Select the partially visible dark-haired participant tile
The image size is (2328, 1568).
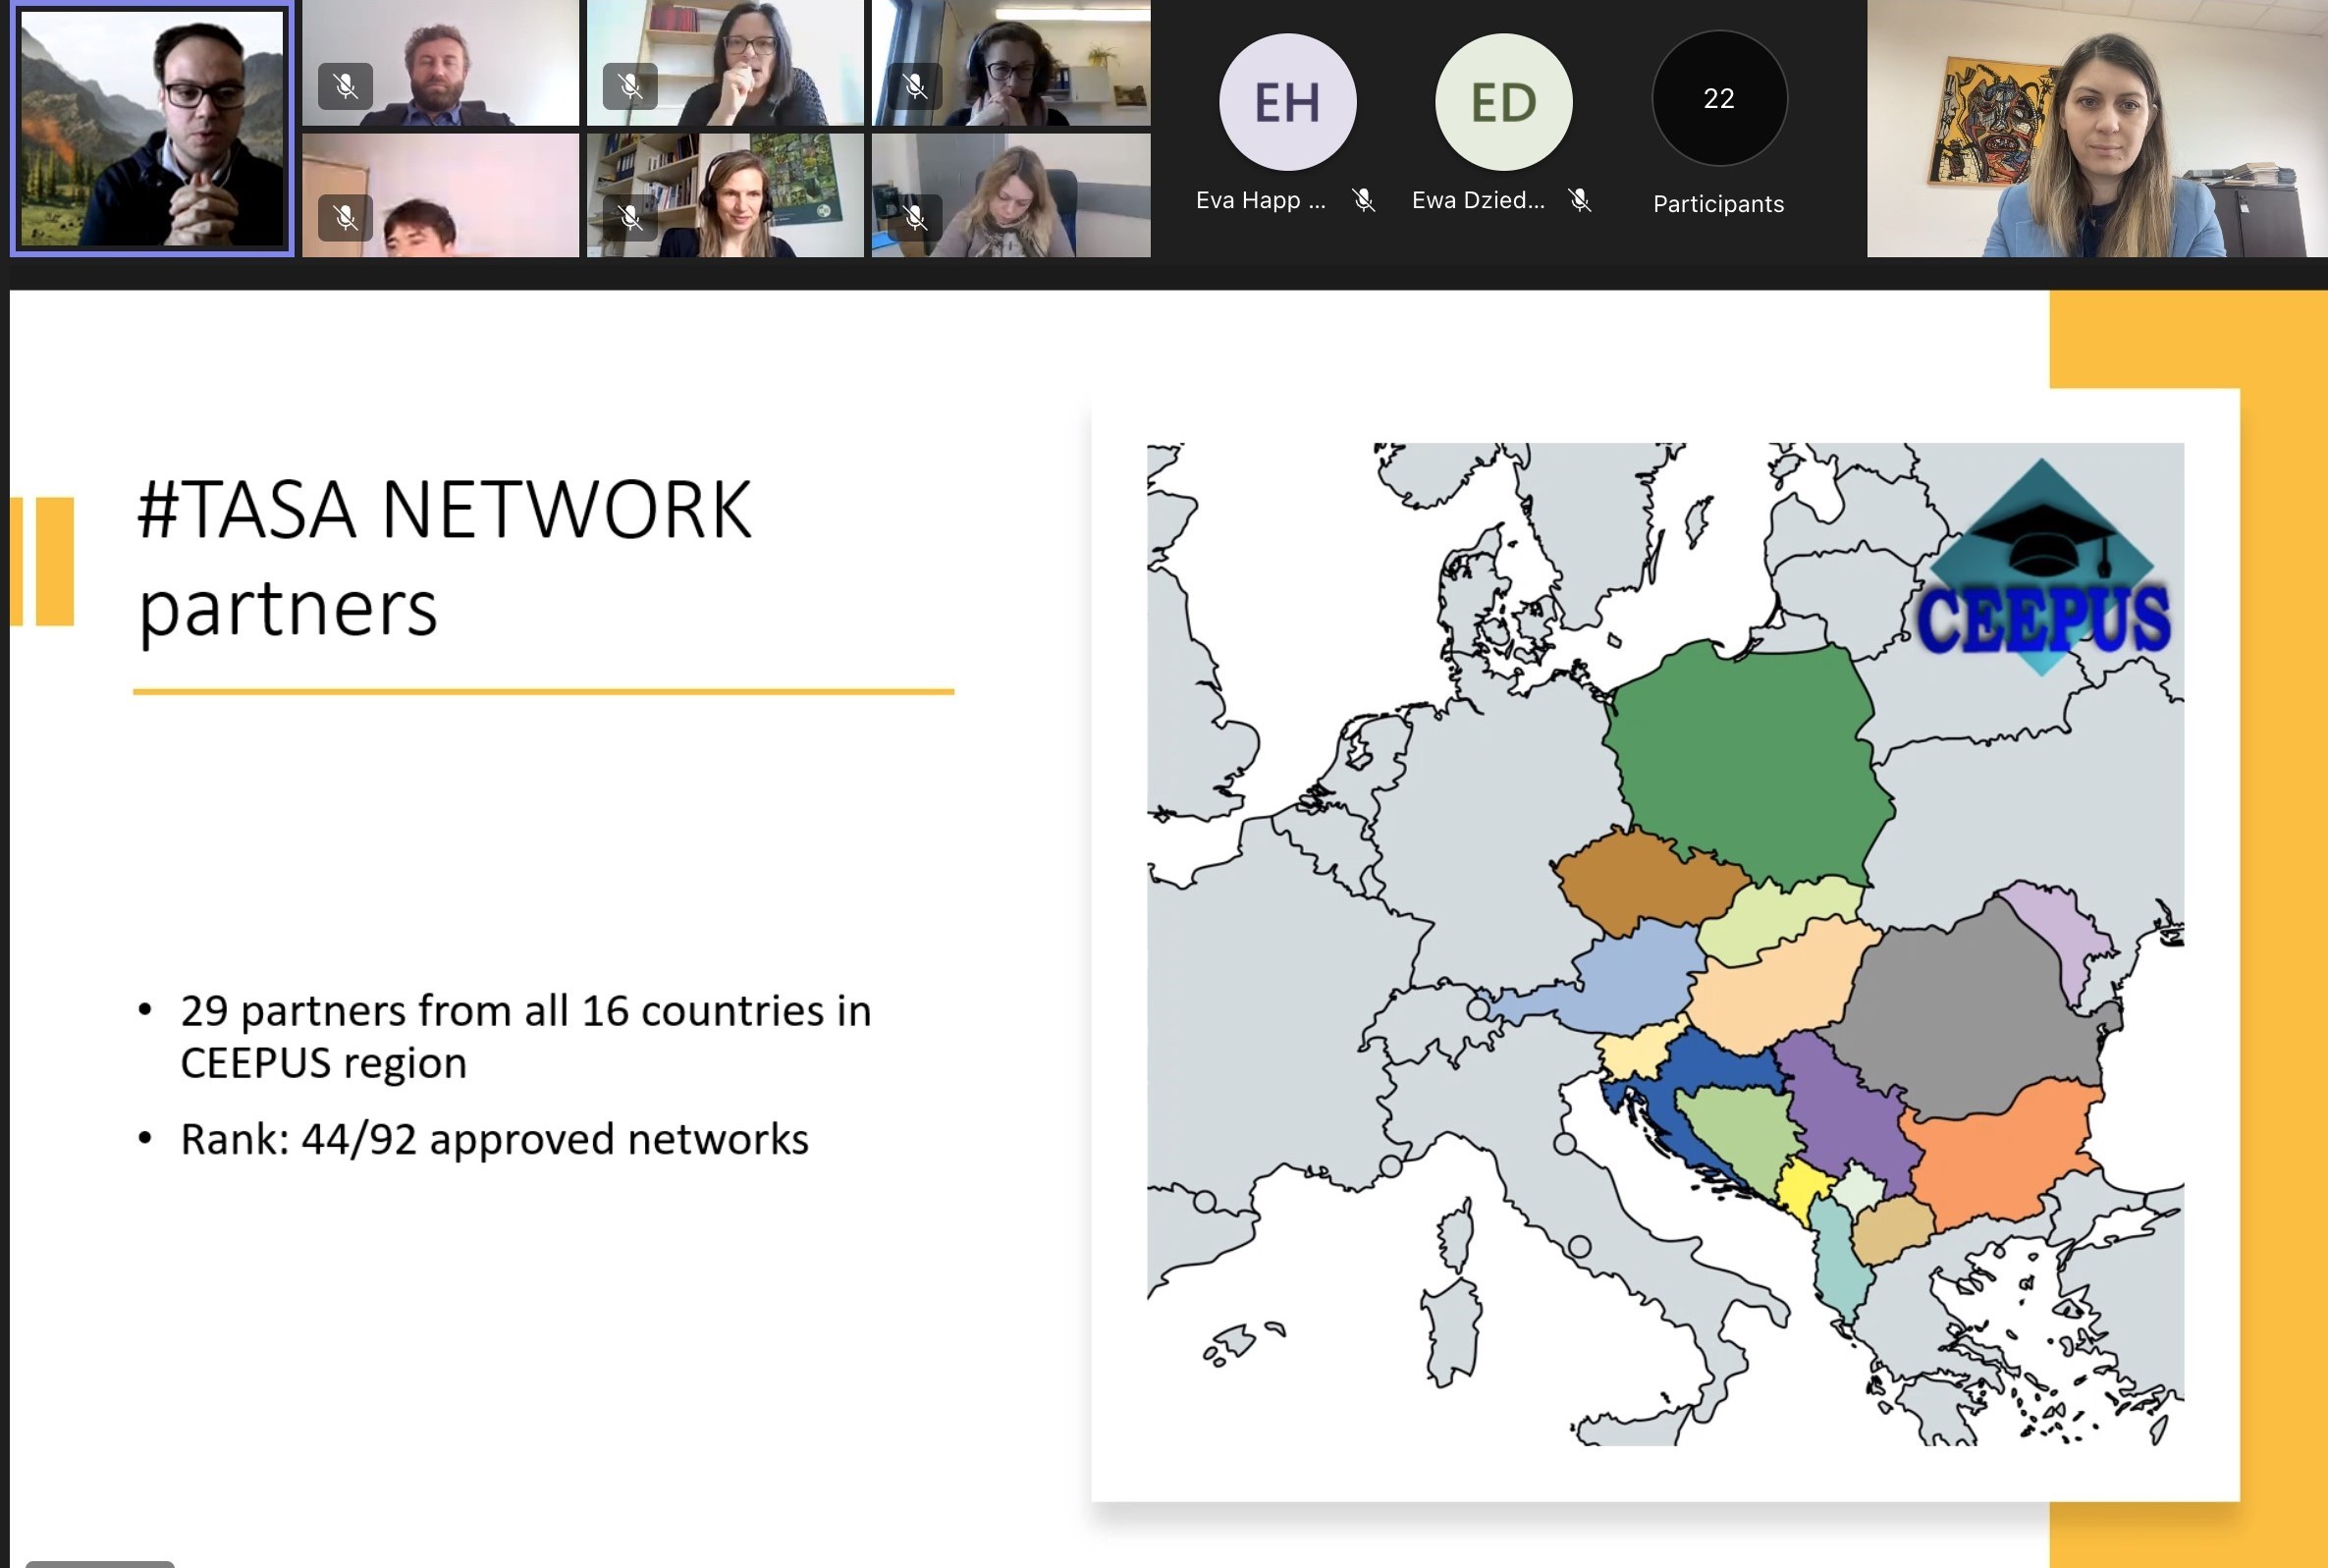point(440,195)
